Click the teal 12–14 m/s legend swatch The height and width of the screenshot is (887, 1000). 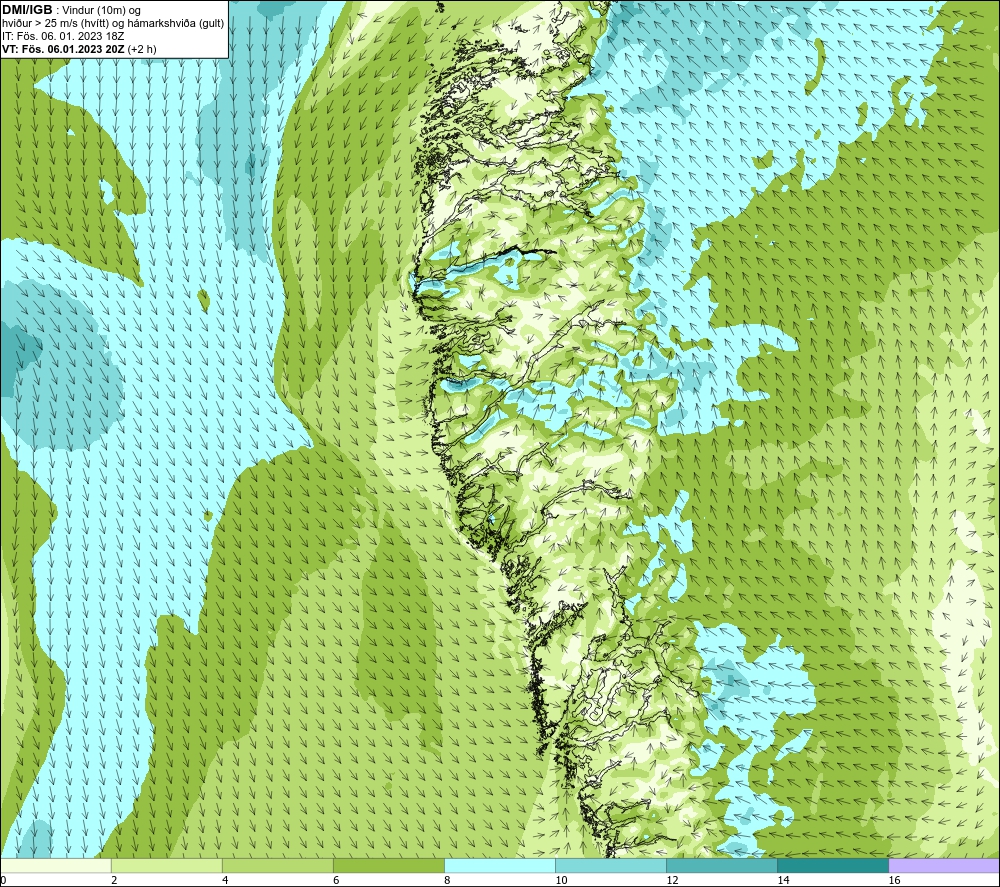point(722,865)
